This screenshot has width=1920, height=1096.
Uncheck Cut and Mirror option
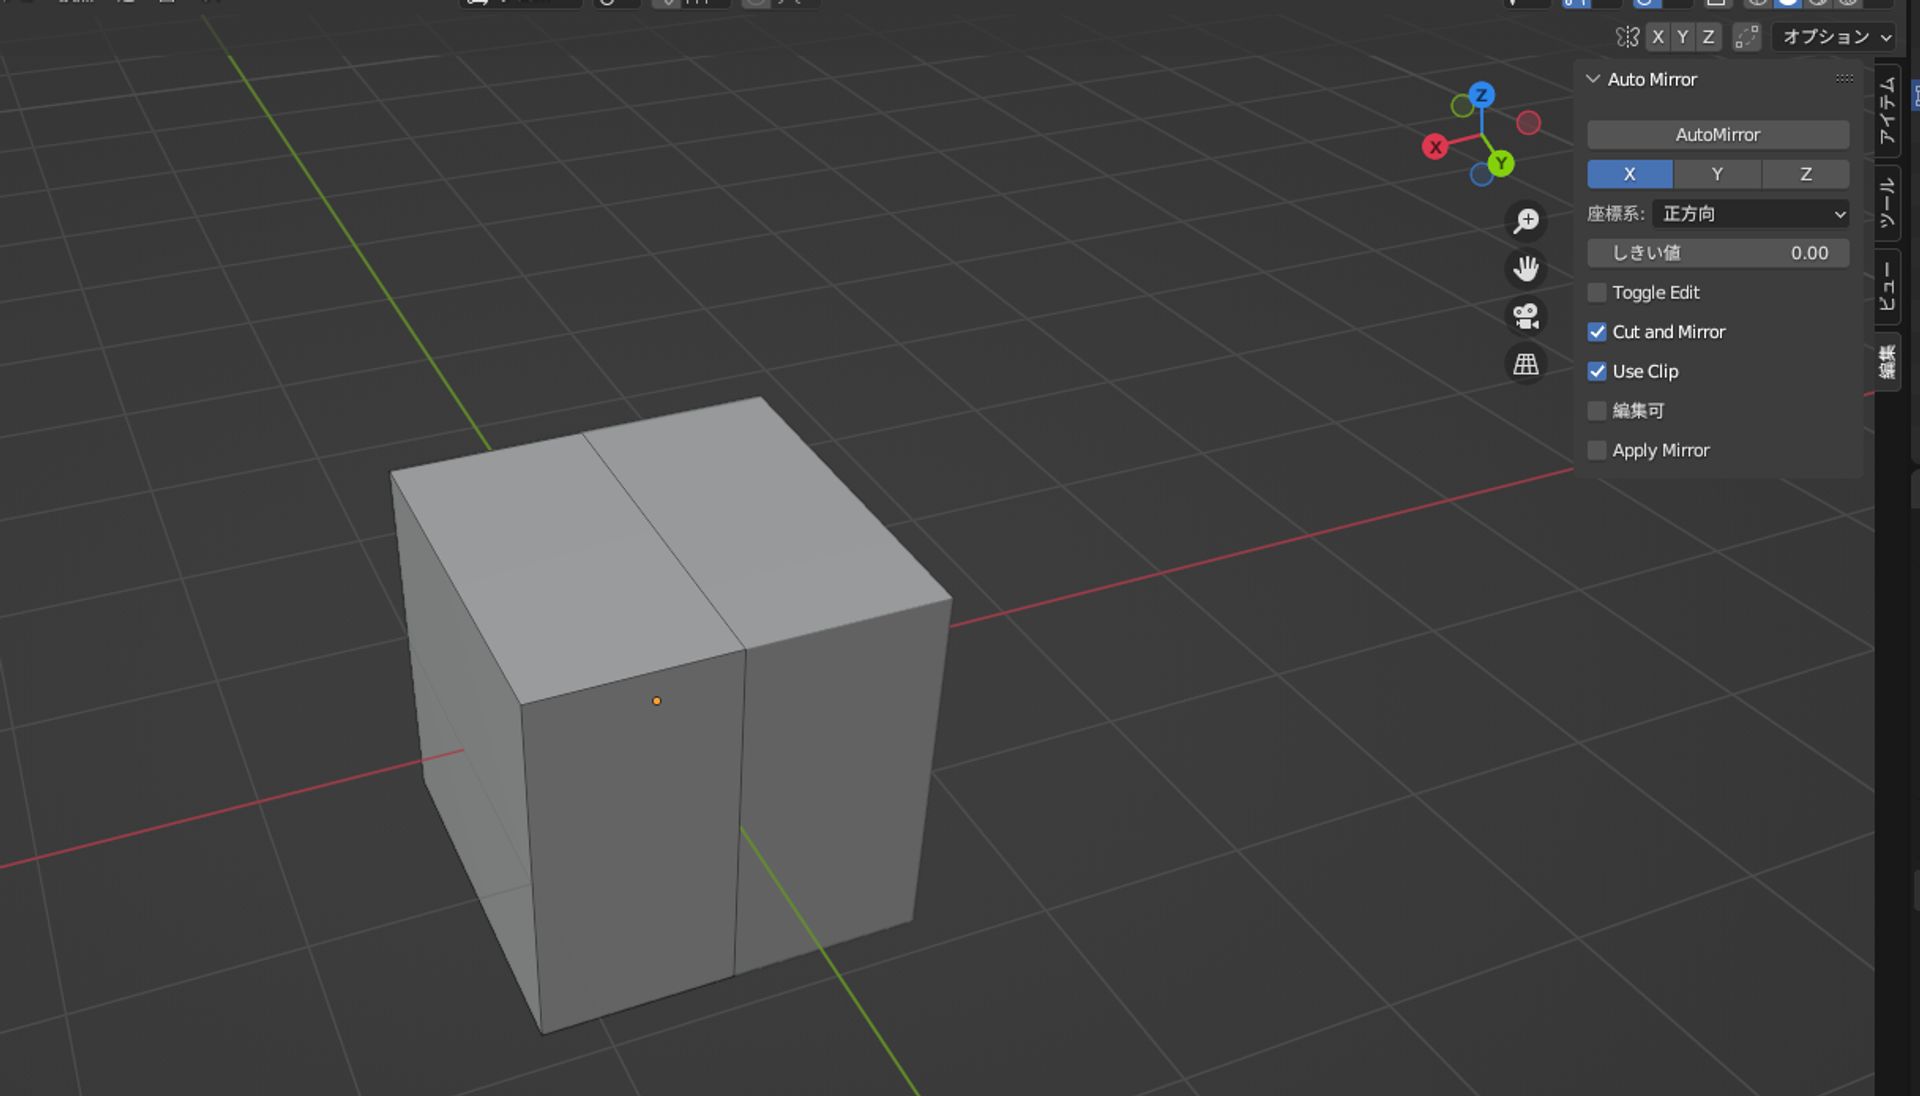click(x=1597, y=332)
